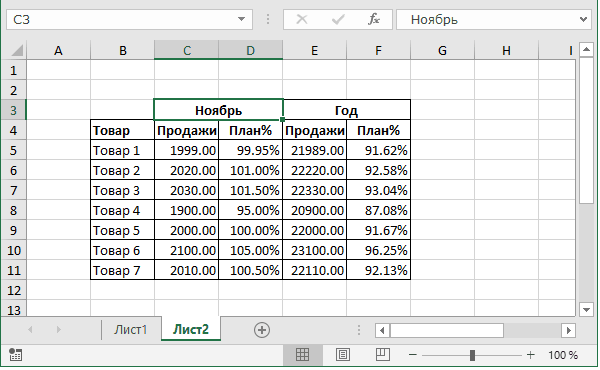Screen dimensions: 600x370
Task: Click the macro recording icon in status bar
Action: (x=15, y=355)
